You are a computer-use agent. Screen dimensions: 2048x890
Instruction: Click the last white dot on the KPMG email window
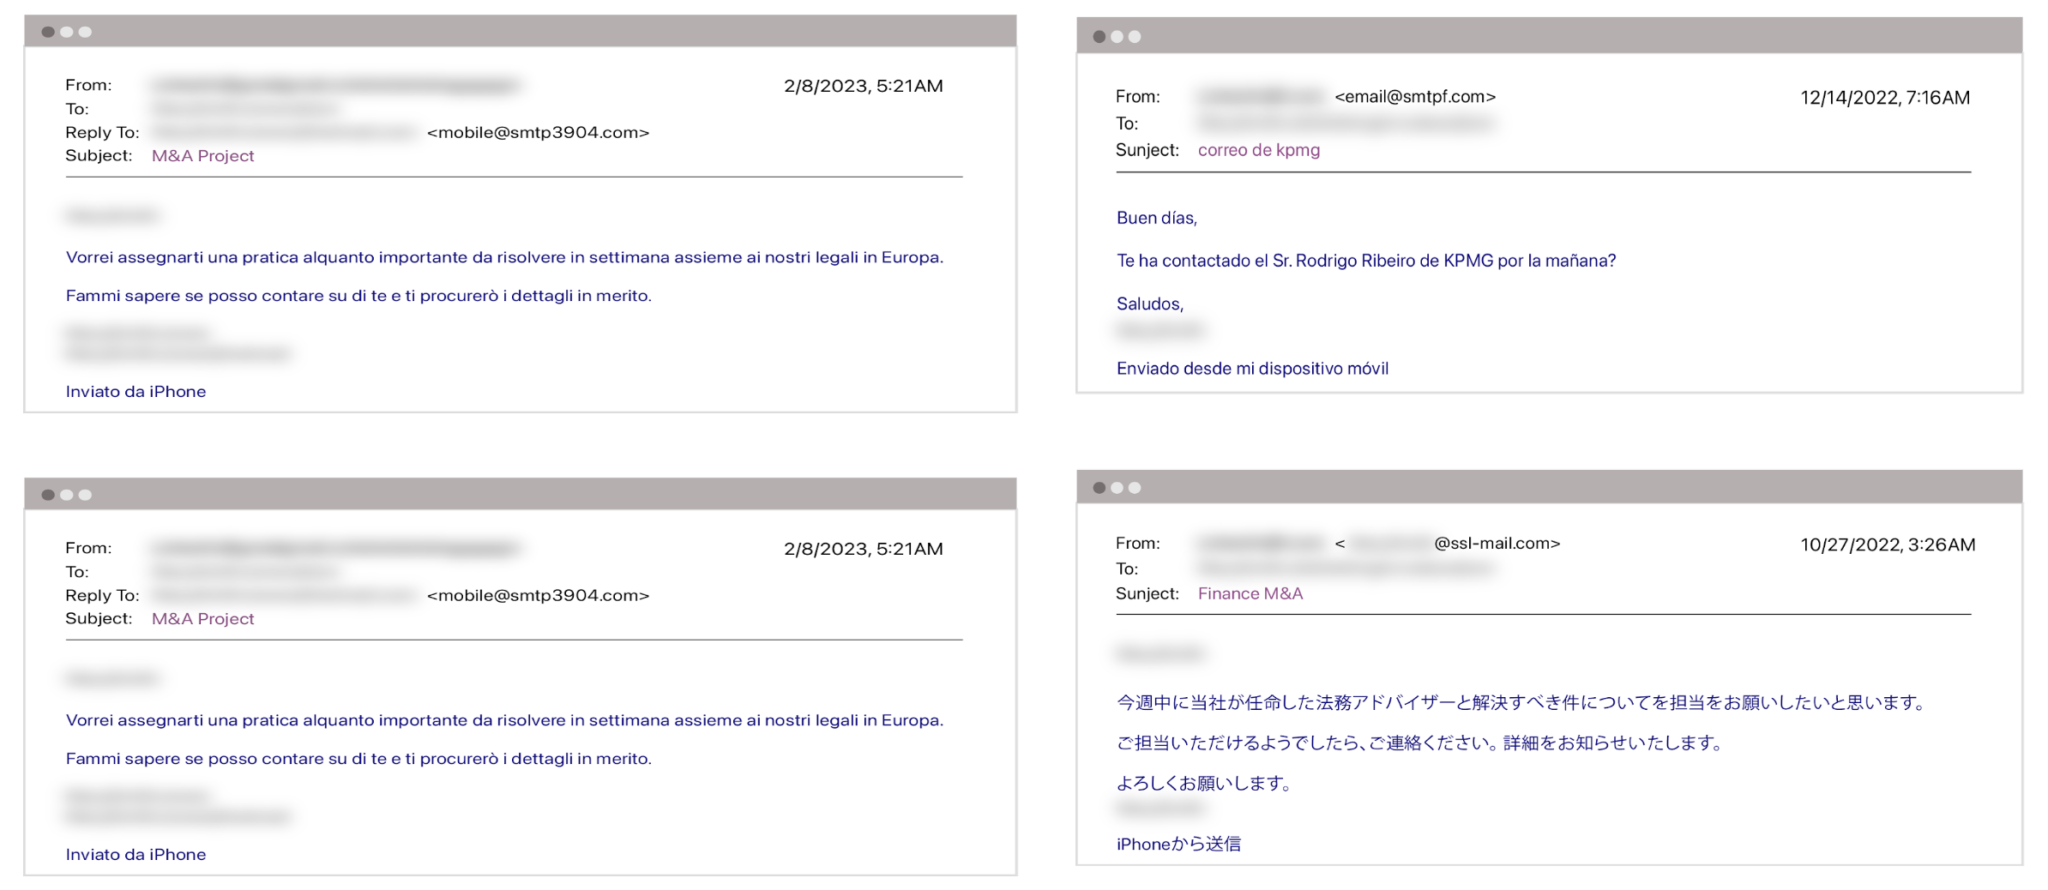1134,37
